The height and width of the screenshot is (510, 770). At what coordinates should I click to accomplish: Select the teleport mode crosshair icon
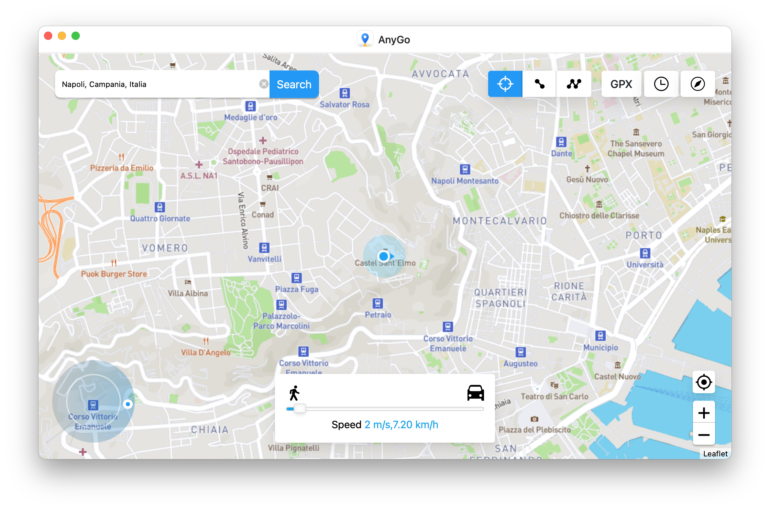click(x=505, y=84)
